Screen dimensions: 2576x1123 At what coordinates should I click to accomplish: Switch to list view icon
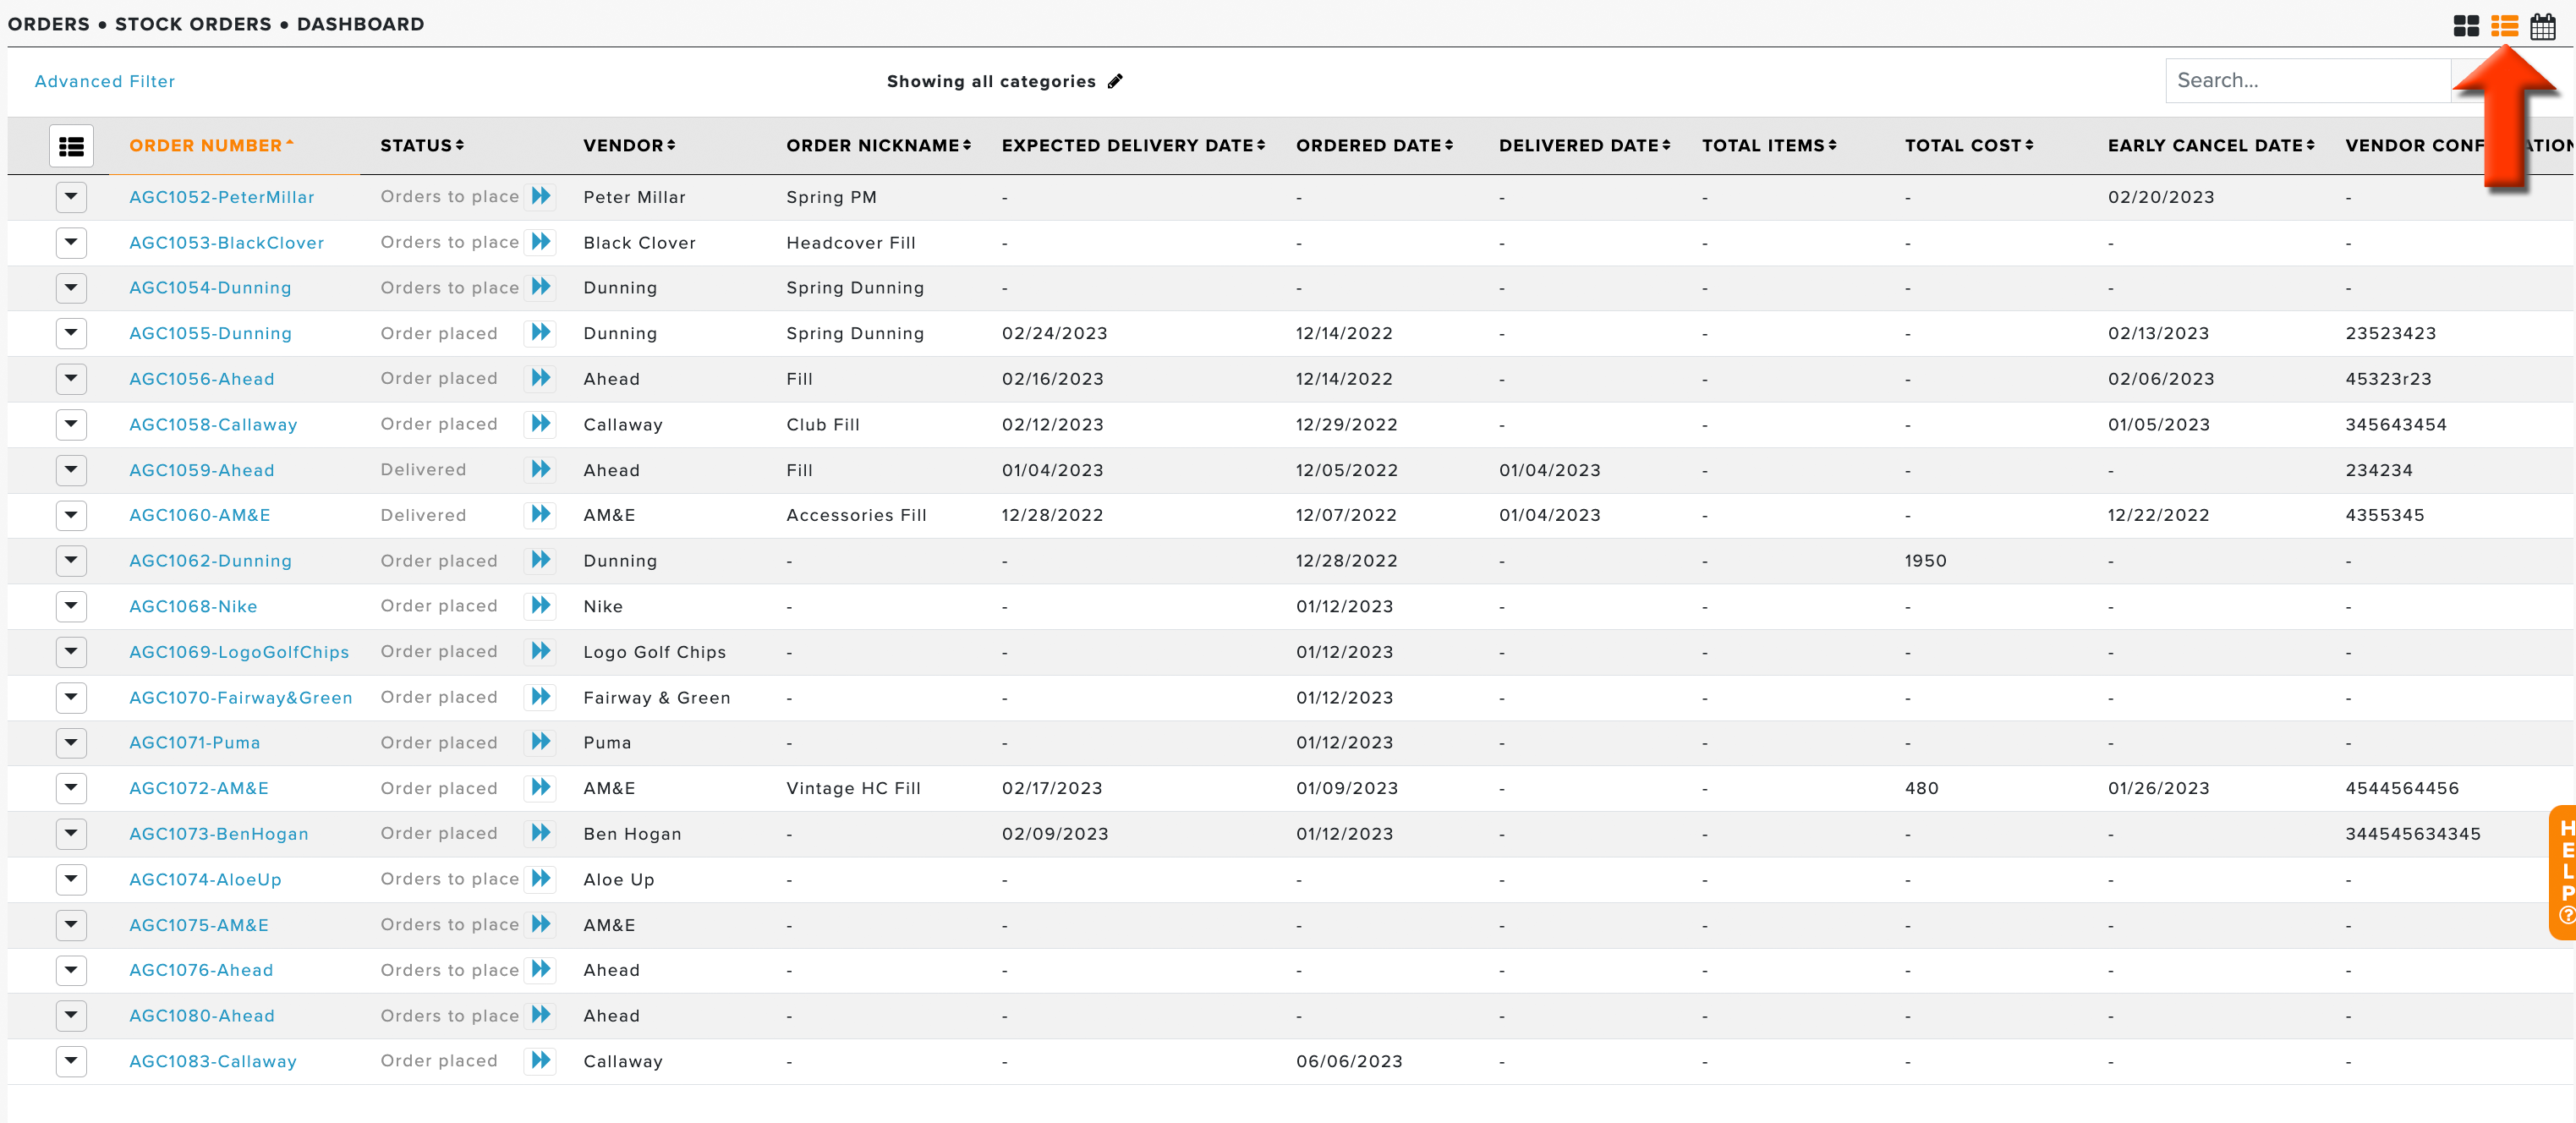(x=2504, y=26)
